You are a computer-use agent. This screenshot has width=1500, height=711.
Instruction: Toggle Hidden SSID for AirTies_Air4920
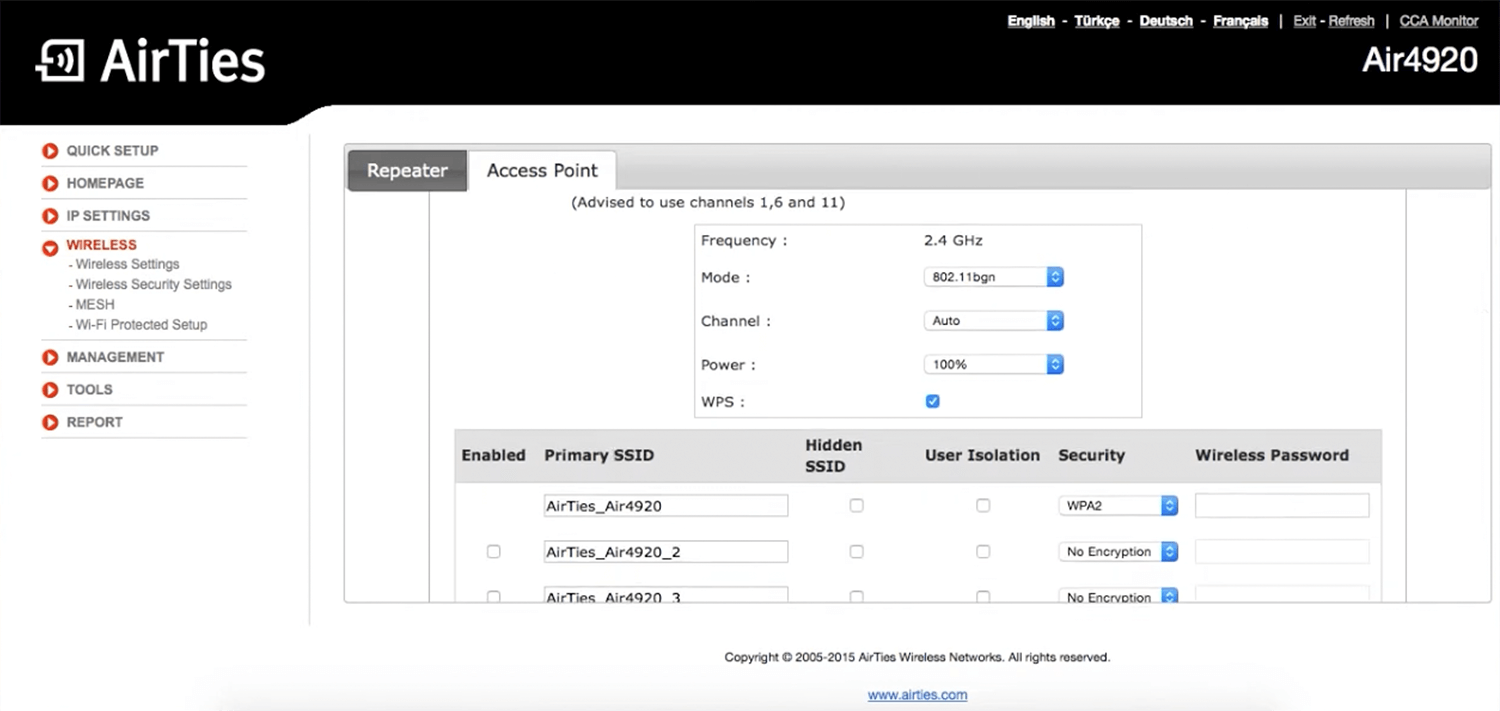856,505
